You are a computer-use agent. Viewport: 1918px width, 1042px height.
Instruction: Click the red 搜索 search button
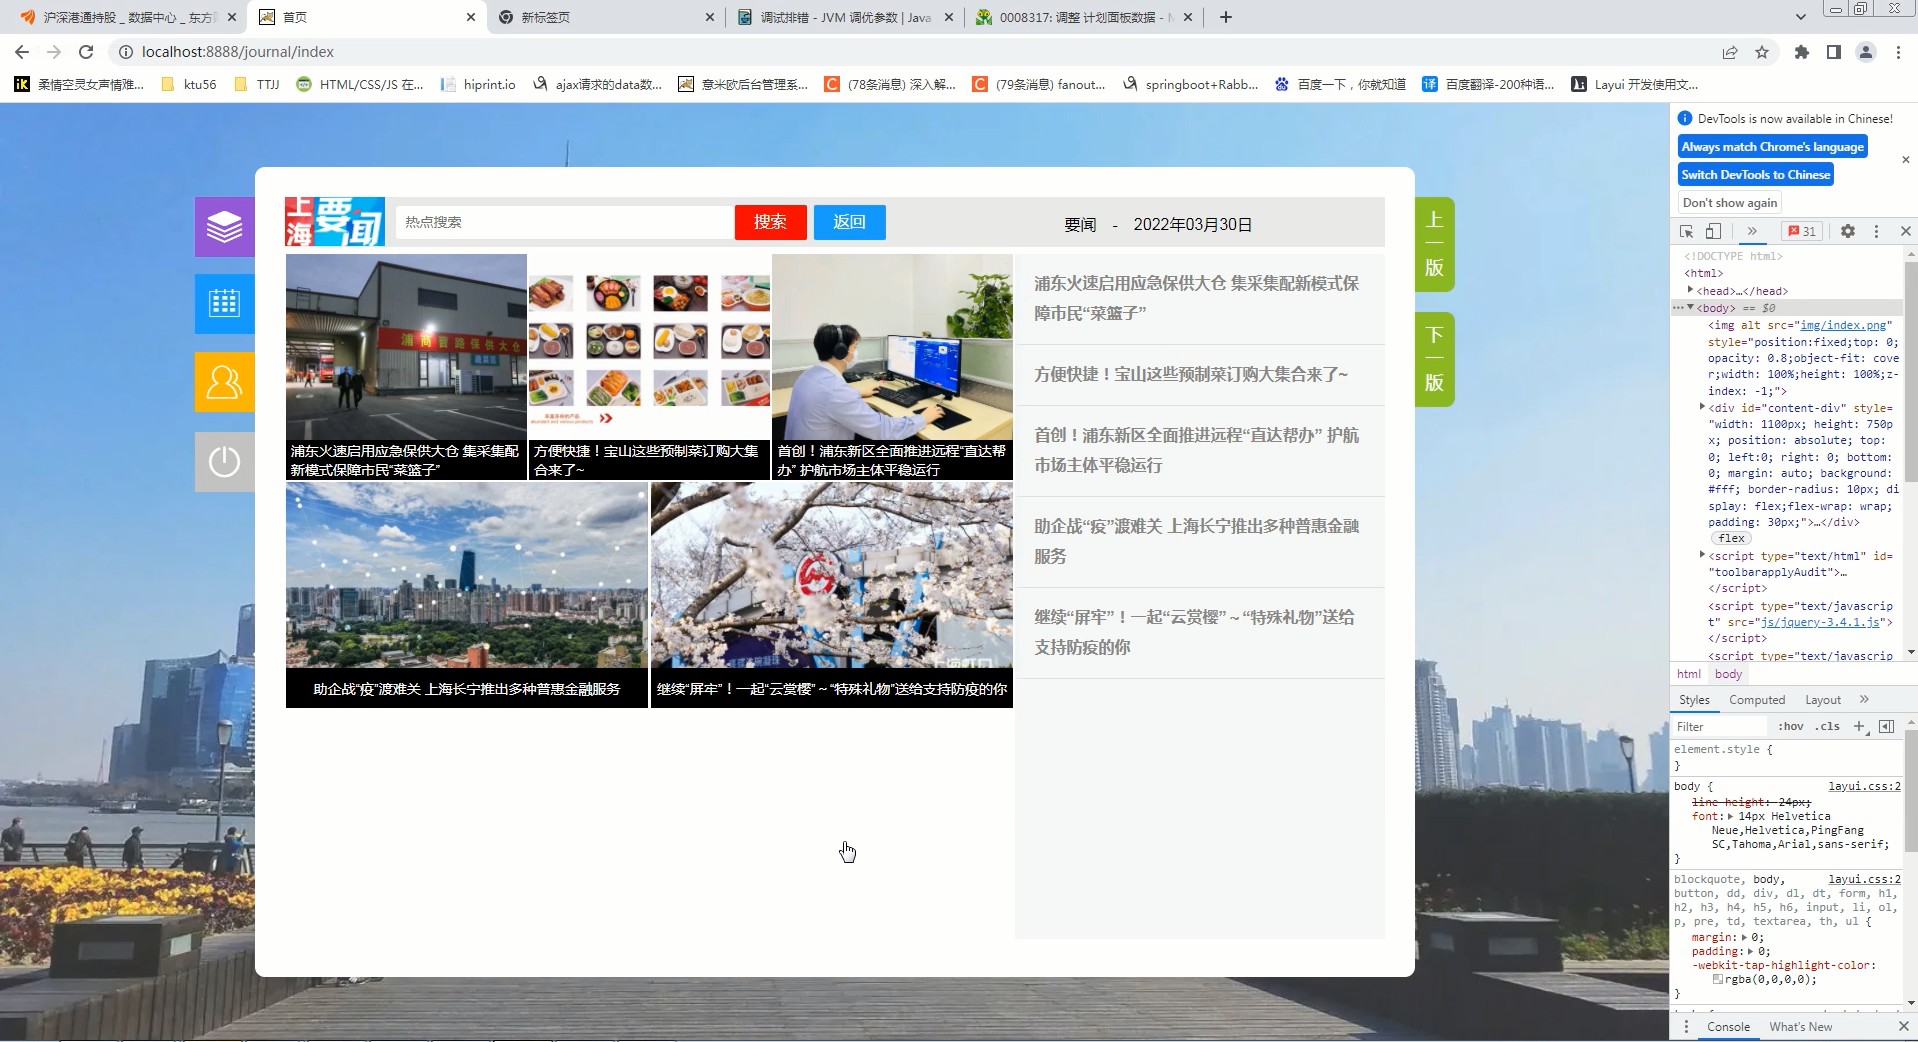coord(770,222)
